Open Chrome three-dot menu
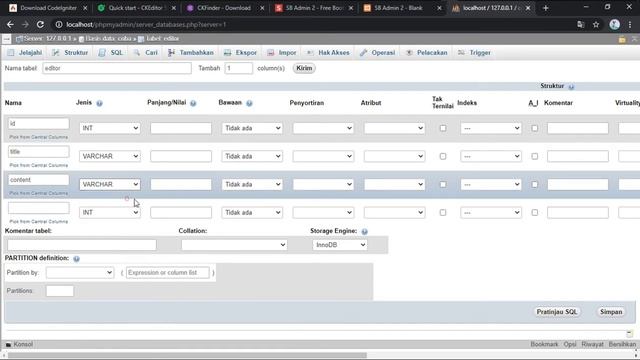The width and height of the screenshot is (640, 360). (630, 24)
